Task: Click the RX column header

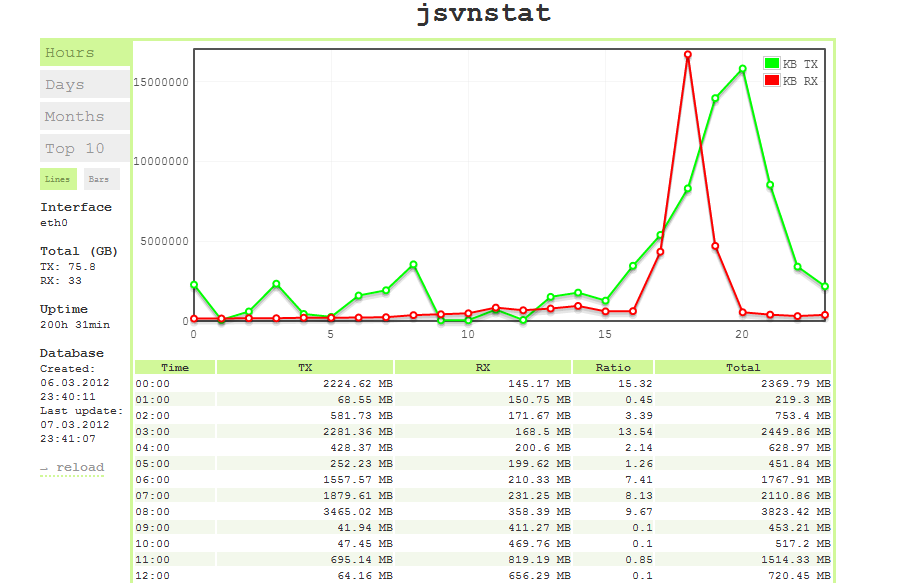Action: click(483, 367)
